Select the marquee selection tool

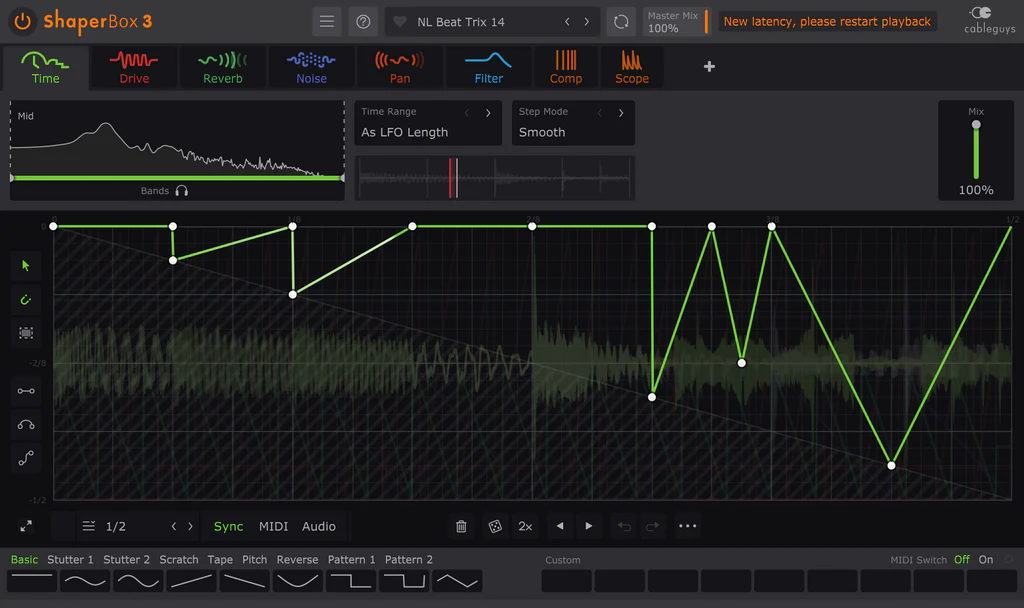click(x=26, y=333)
